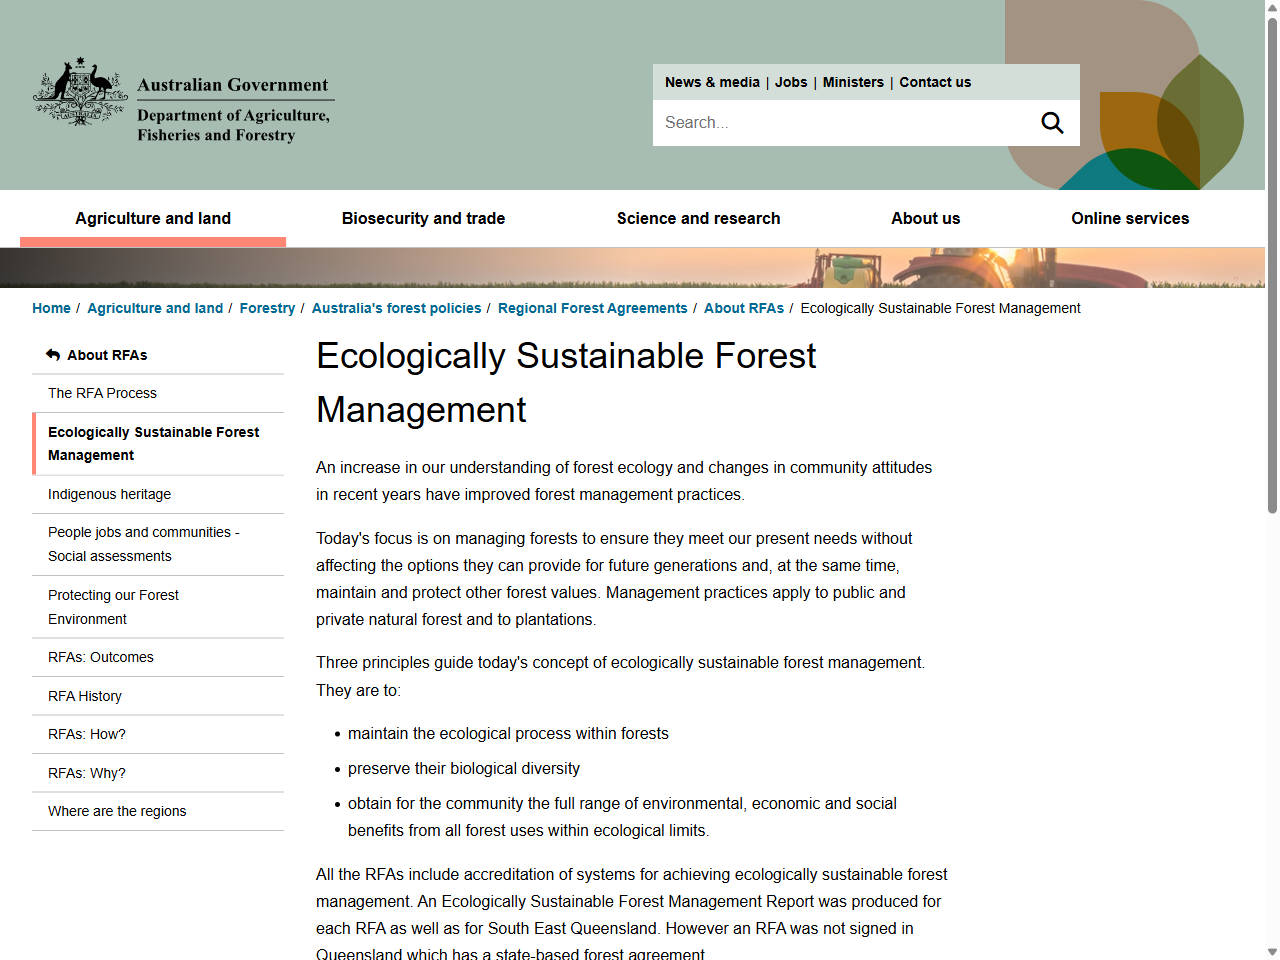
Task: View RFA History in the sidebar
Action: point(84,696)
